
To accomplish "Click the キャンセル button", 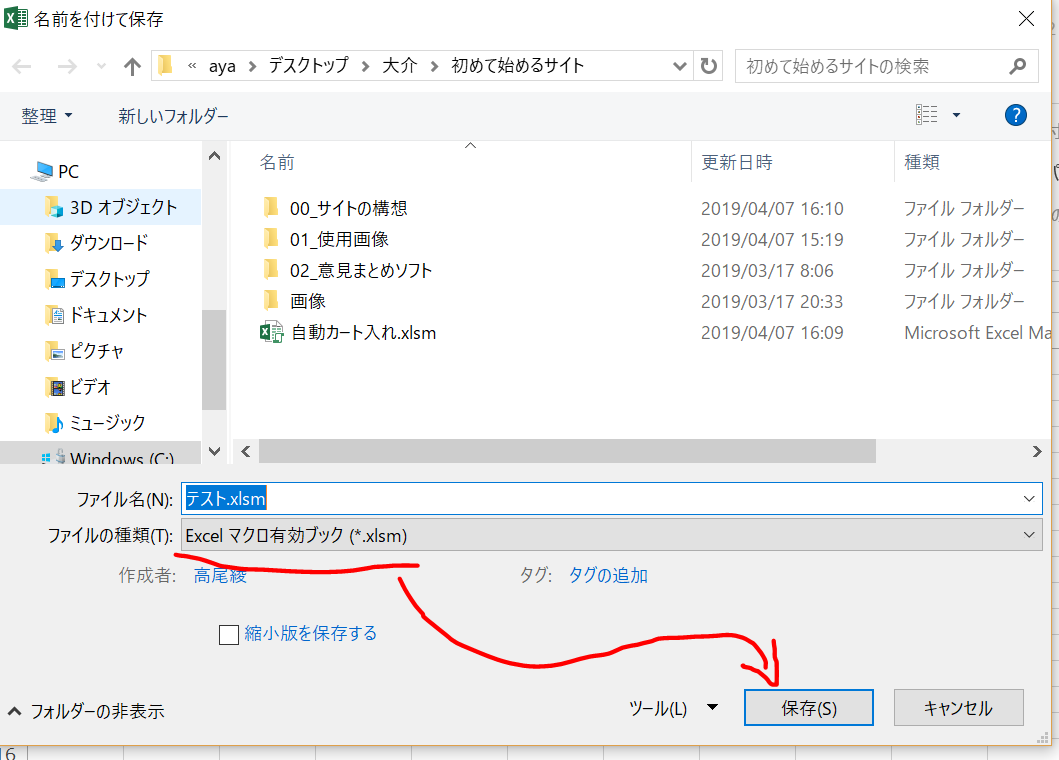I will [958, 708].
